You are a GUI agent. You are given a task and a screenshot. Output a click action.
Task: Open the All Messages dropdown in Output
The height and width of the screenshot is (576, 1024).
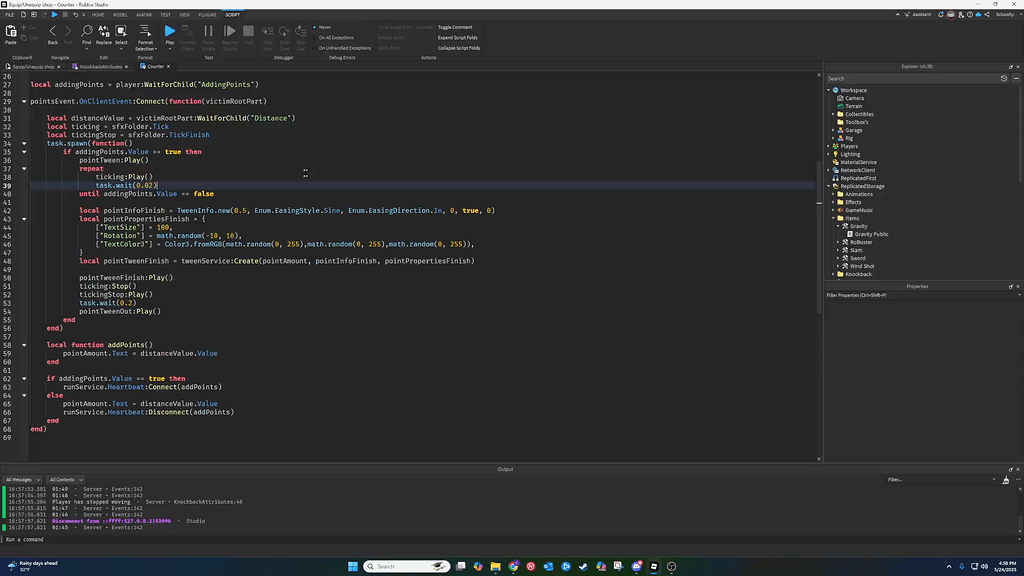pos(22,479)
